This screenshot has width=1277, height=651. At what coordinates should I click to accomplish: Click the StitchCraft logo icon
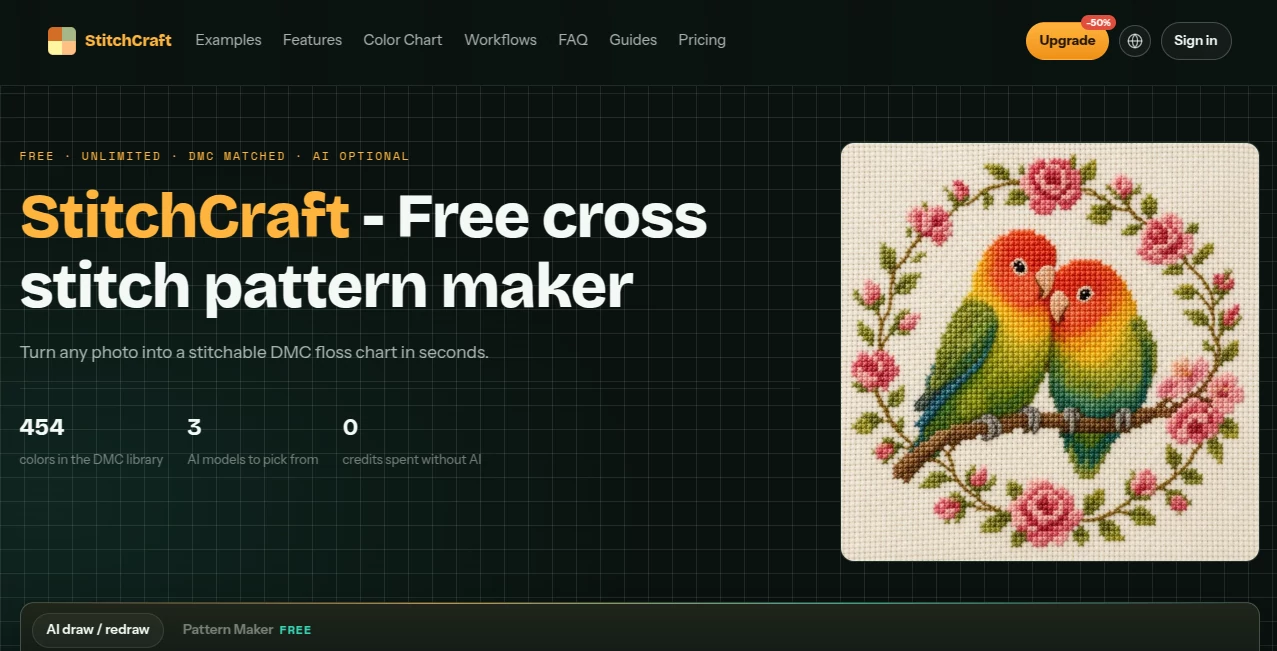(62, 41)
